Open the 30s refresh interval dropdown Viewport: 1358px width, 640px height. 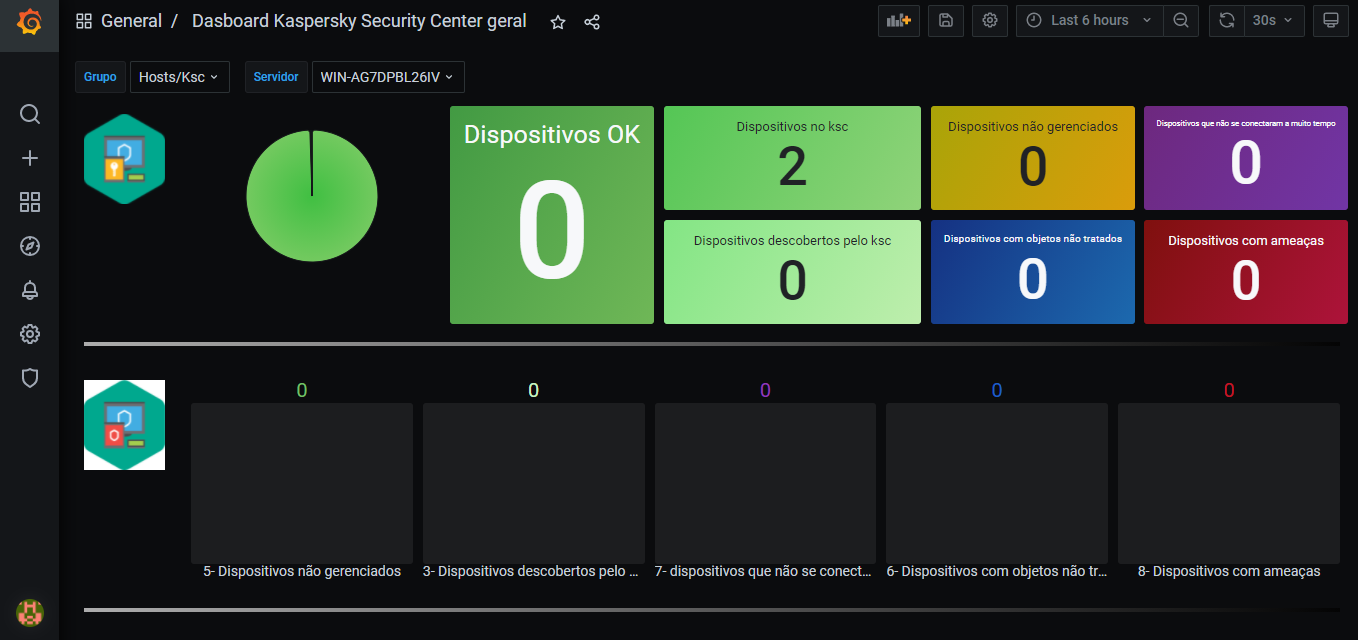click(x=1274, y=20)
